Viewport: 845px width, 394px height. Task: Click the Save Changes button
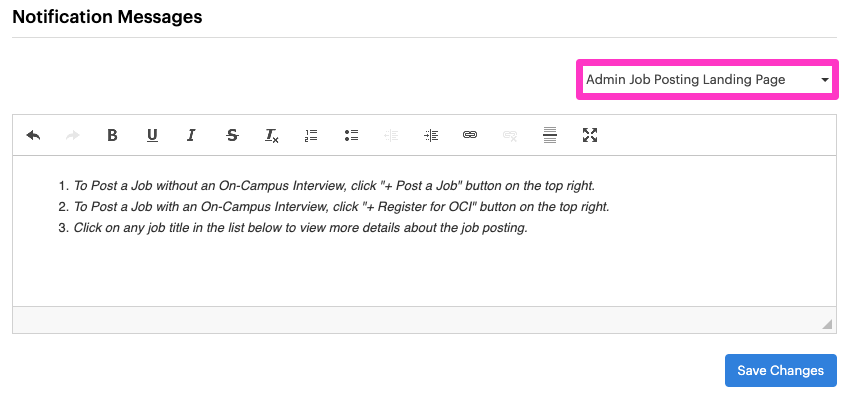pos(780,371)
